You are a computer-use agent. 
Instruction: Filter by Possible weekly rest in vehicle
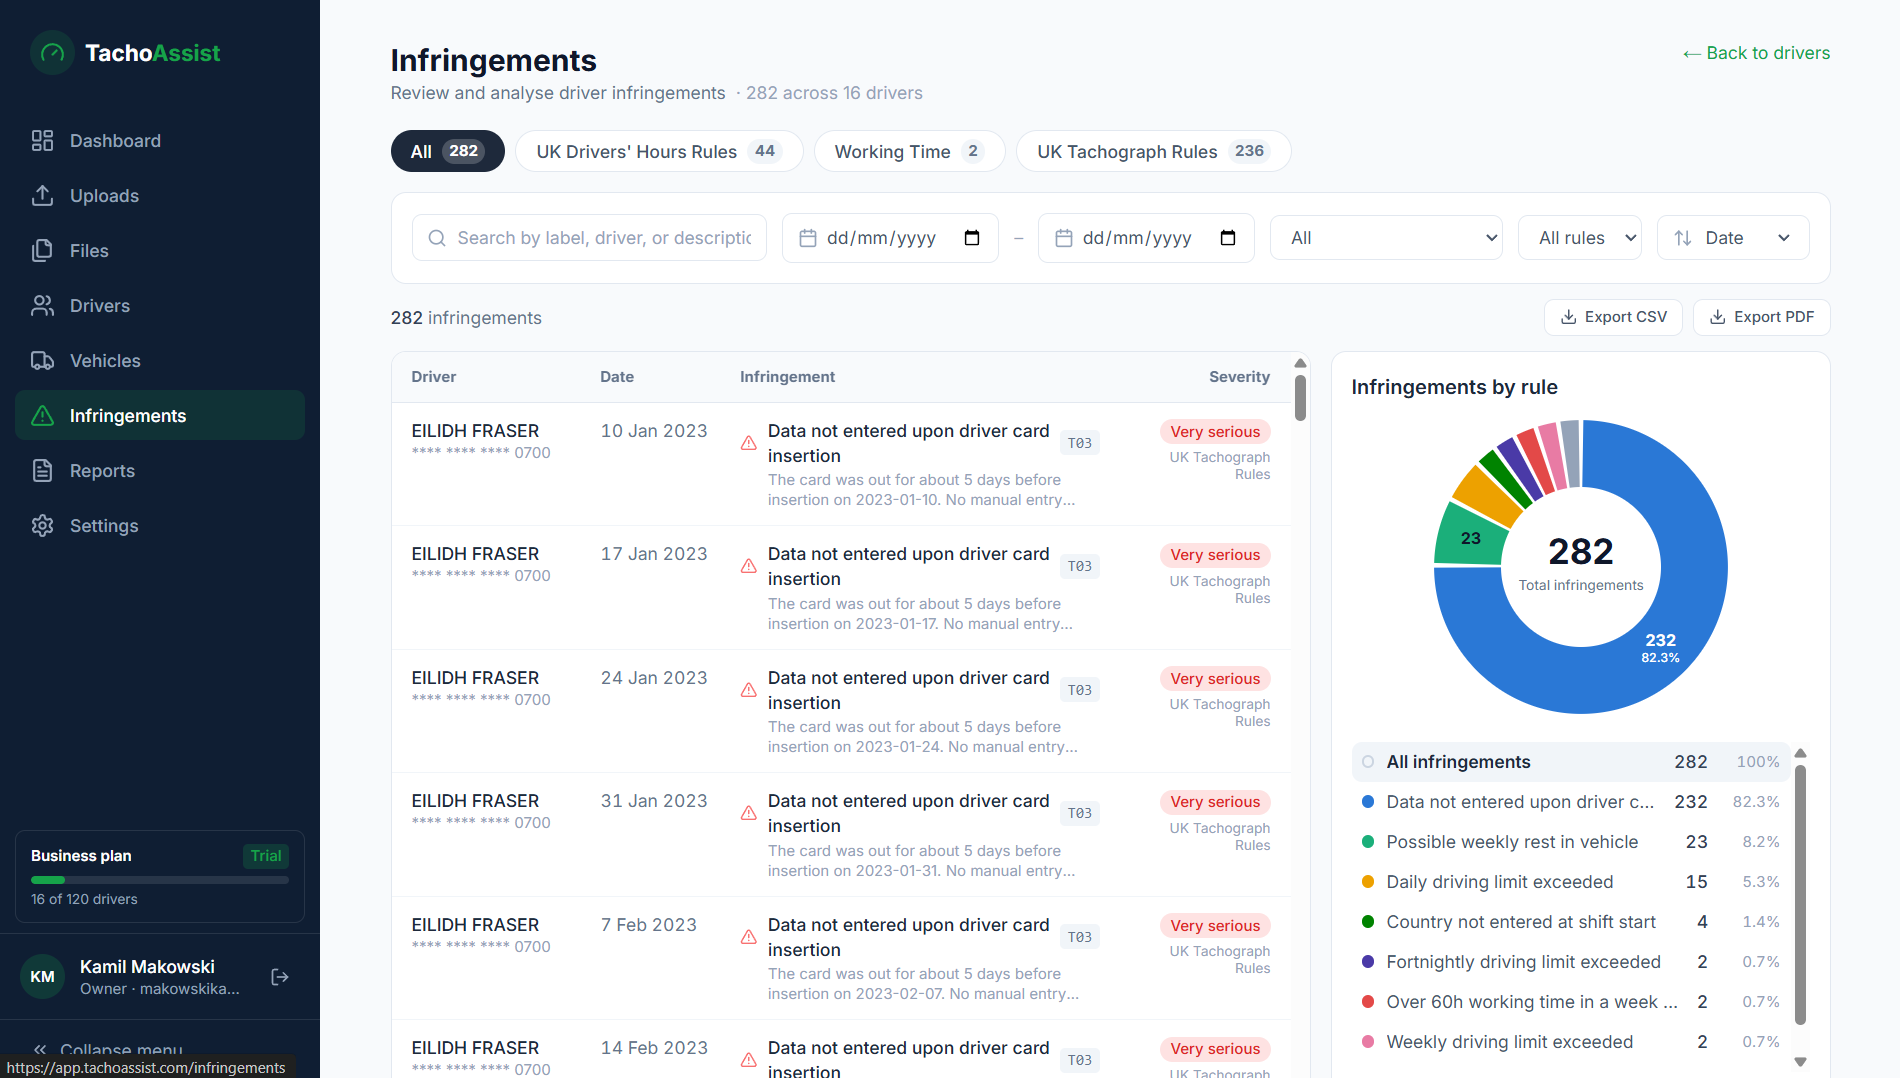point(1571,842)
